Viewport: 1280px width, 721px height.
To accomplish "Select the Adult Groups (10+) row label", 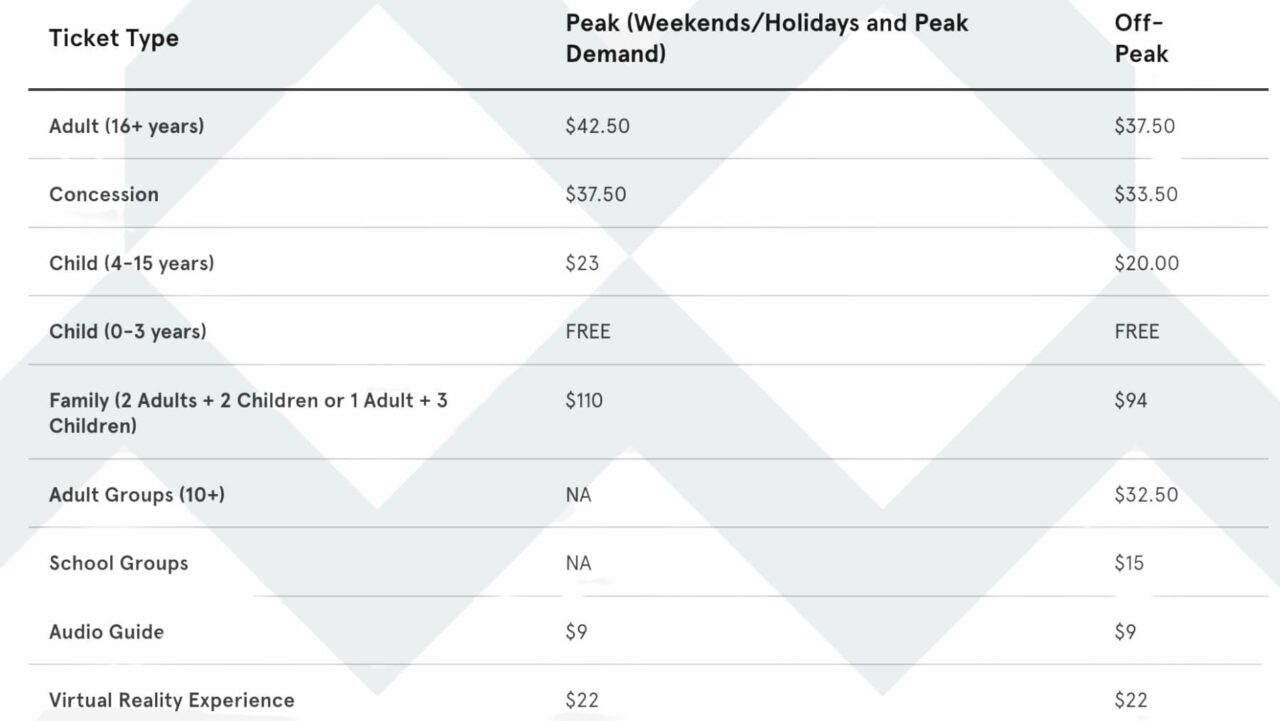I will point(137,494).
